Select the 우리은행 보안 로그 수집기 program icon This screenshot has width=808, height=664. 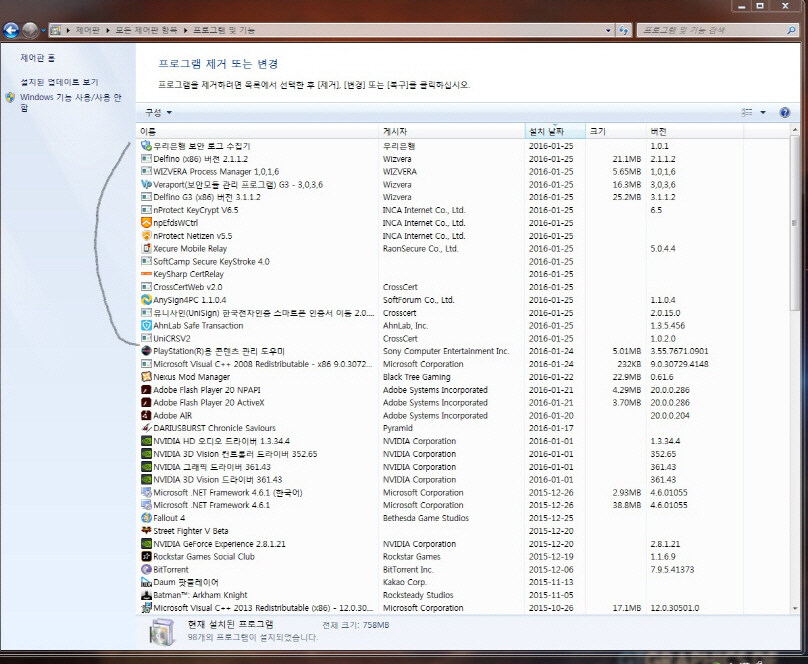click(146, 146)
